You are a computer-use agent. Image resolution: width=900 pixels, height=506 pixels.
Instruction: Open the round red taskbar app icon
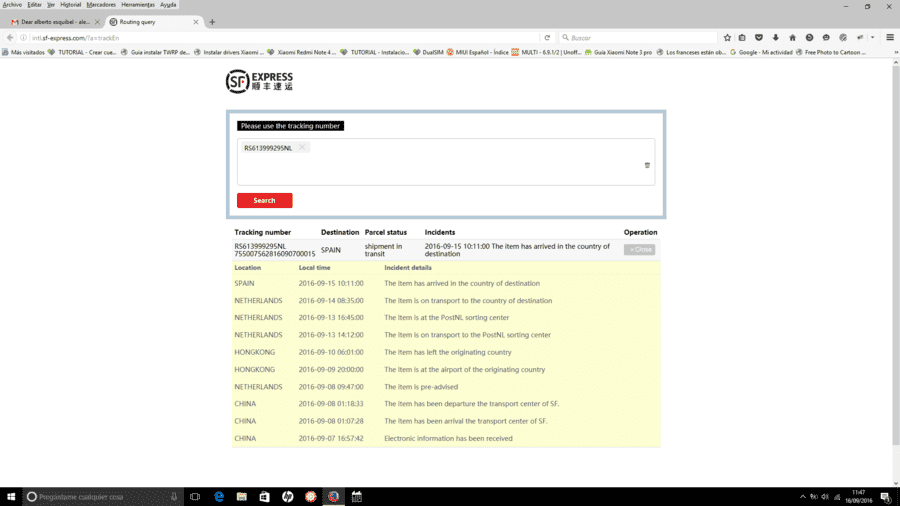point(311,497)
